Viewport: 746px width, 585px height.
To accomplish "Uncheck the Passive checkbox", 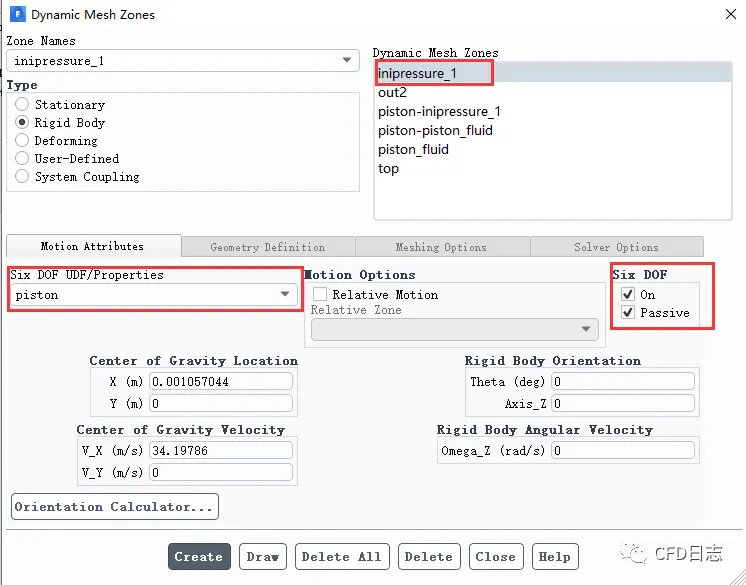I will coord(628,312).
